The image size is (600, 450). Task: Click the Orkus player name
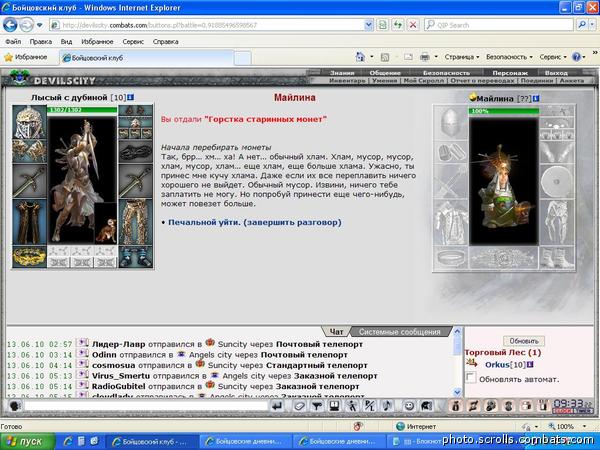[x=497, y=365]
